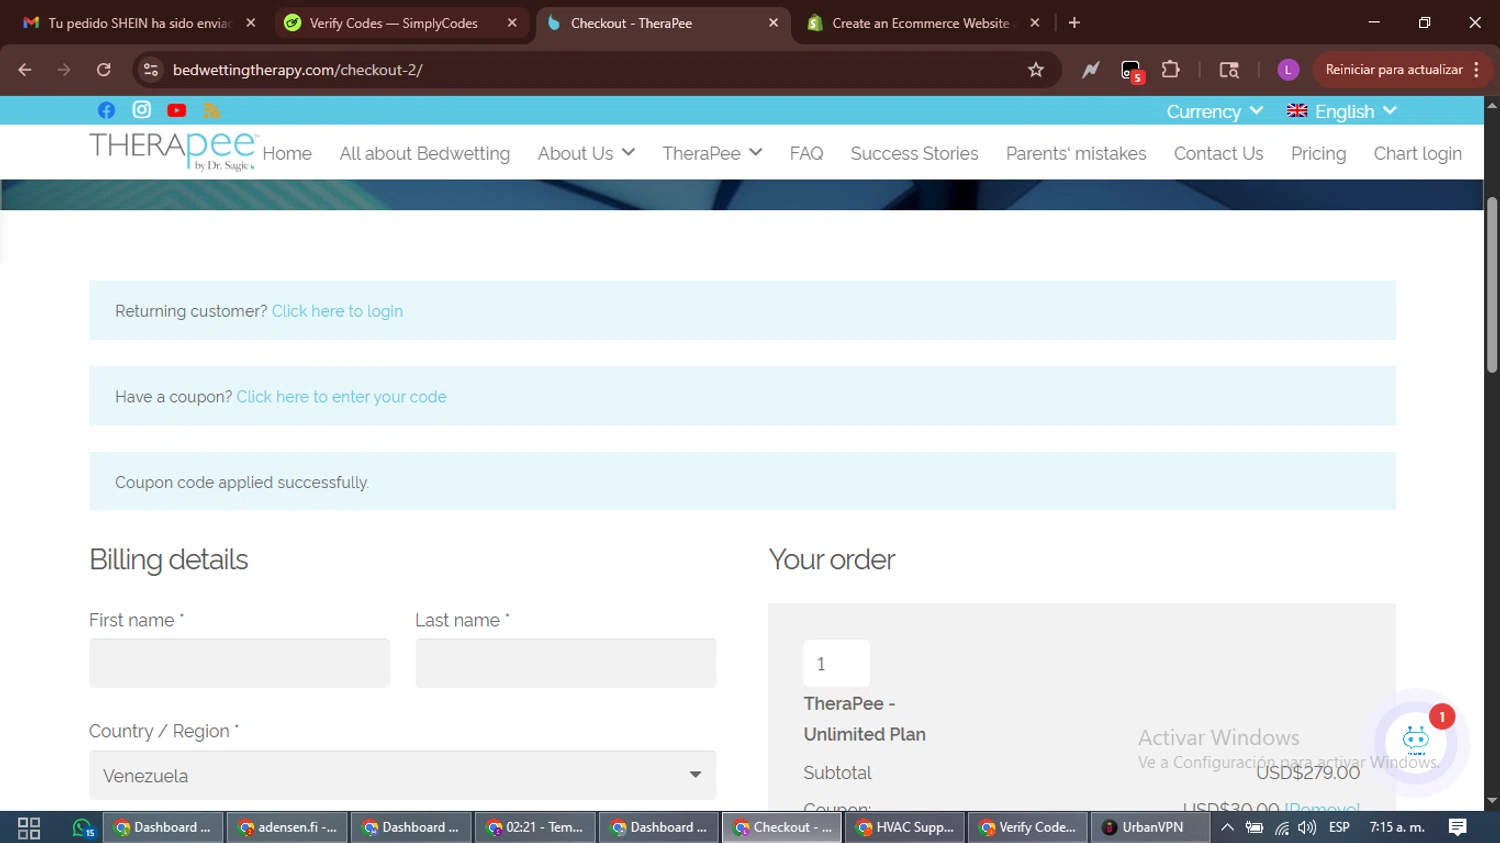Click the quantity box showing 1
The height and width of the screenshot is (843, 1500).
pyautogui.click(x=836, y=664)
